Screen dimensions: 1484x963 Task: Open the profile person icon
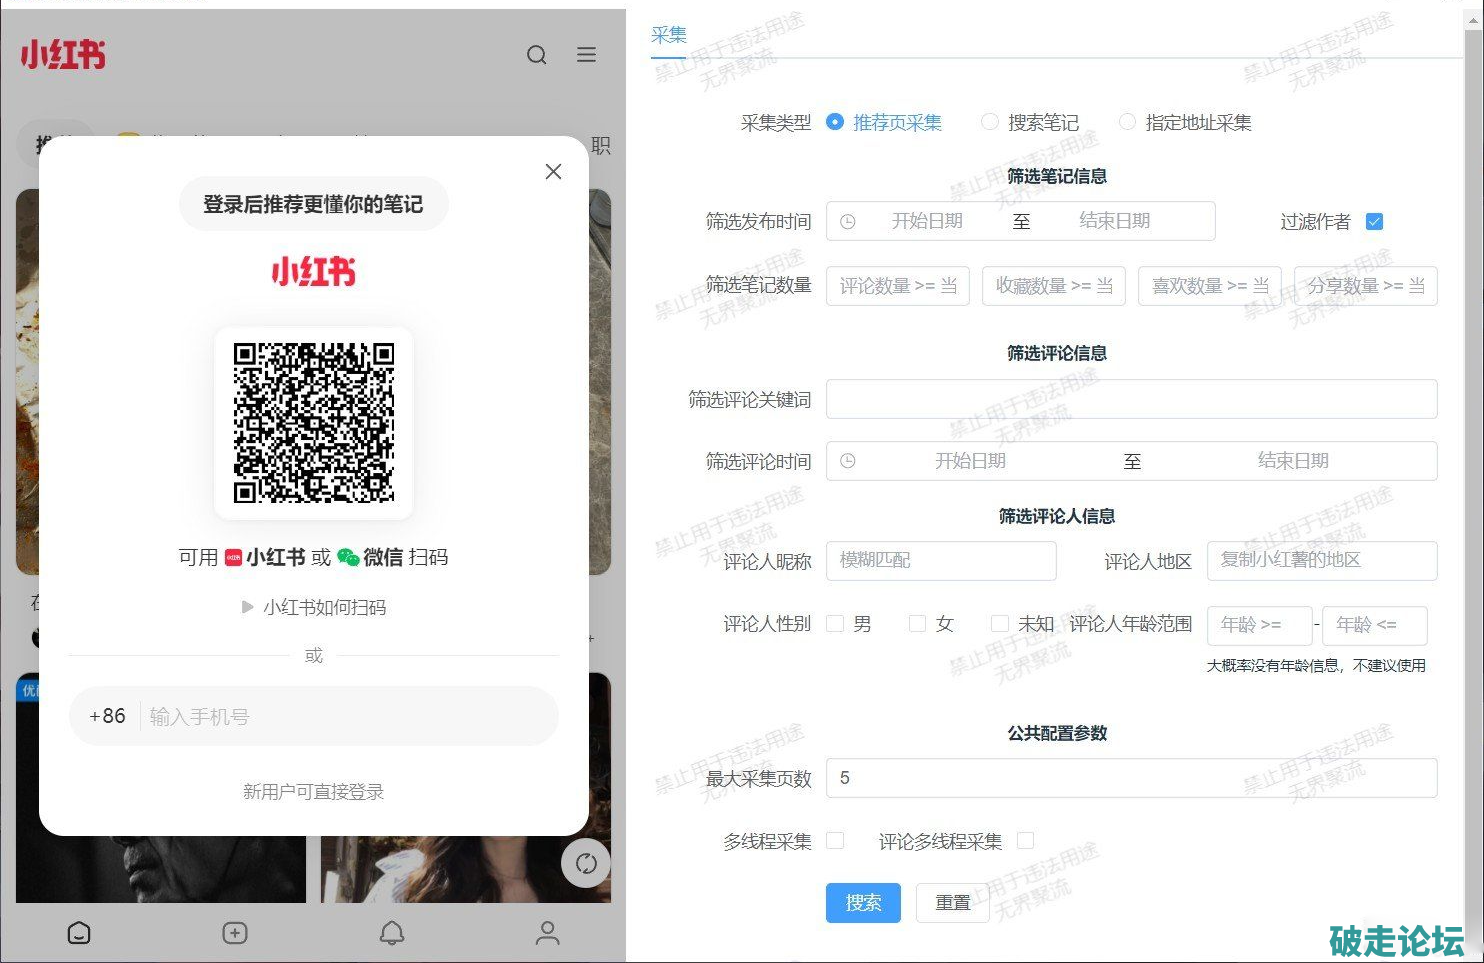click(x=547, y=933)
